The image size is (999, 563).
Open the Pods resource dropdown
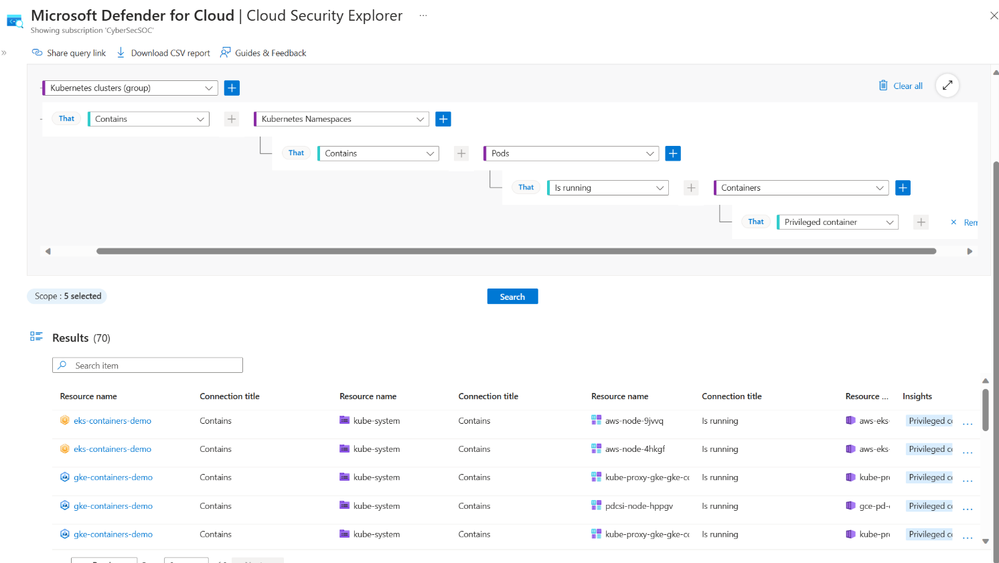tap(571, 153)
